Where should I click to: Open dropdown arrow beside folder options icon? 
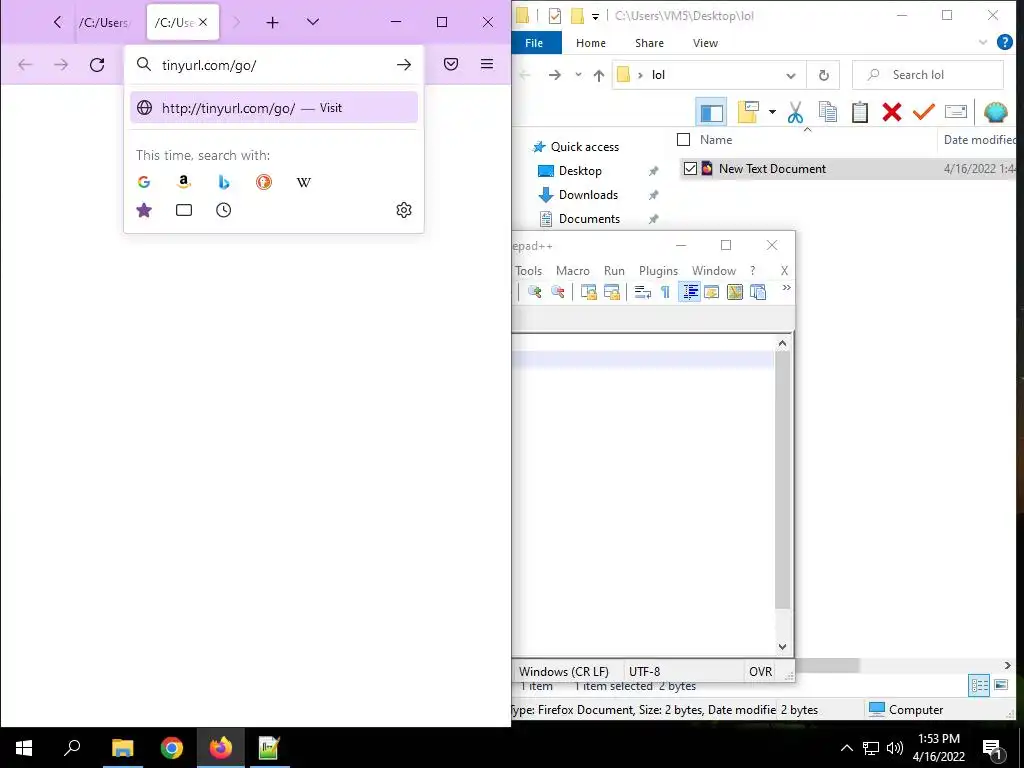772,112
